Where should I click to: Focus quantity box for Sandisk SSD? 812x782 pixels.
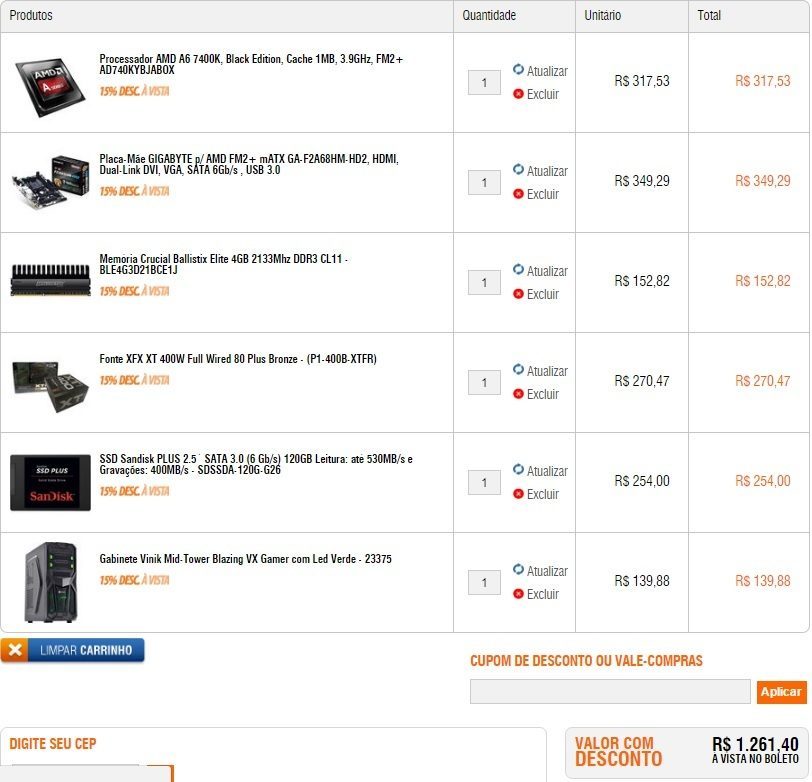point(484,482)
